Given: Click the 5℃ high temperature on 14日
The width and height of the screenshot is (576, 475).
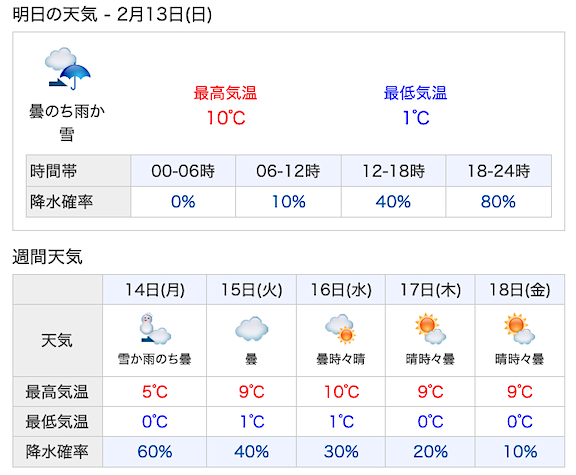Looking at the screenshot, I should pyautogui.click(x=155, y=392).
